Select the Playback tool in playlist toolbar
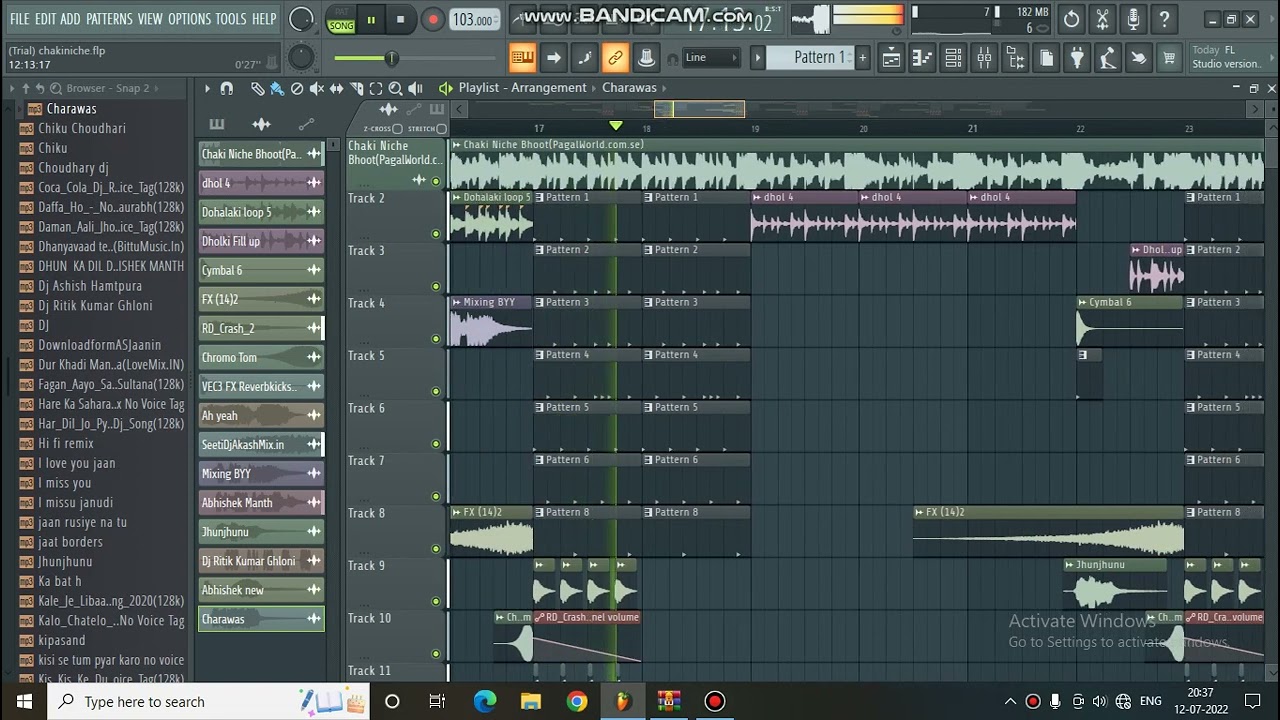1280x720 pixels. coord(416,89)
